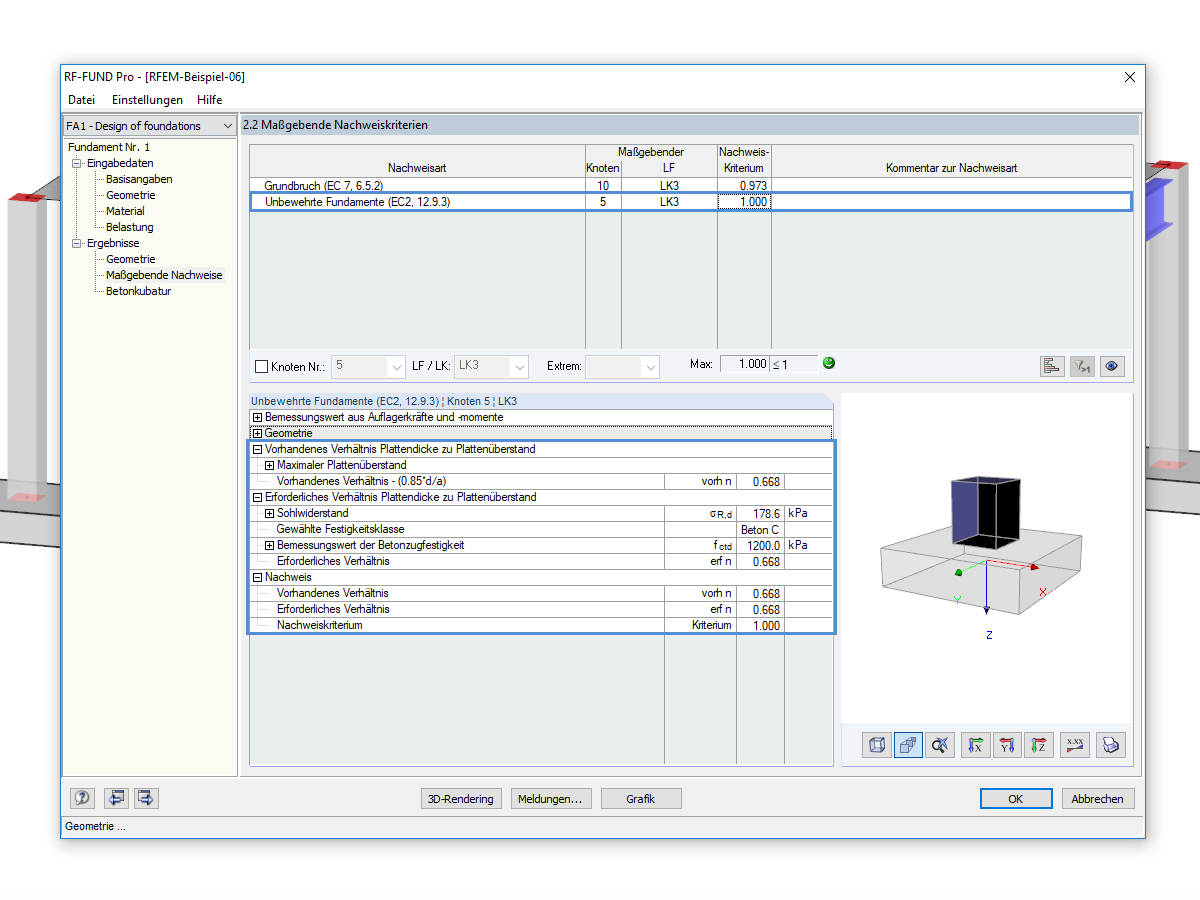Expand Bemessungswert der Betonzugfestigkeit
1200x900 pixels.
[x=269, y=545]
